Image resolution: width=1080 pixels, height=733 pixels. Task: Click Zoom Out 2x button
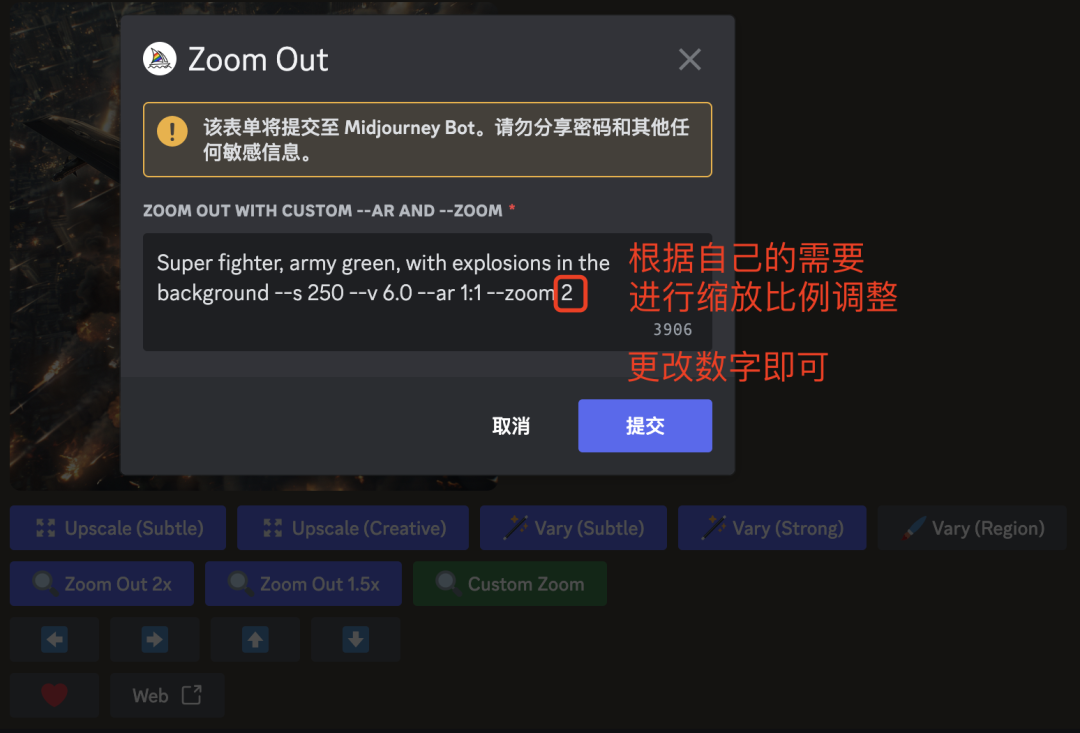click(x=102, y=584)
